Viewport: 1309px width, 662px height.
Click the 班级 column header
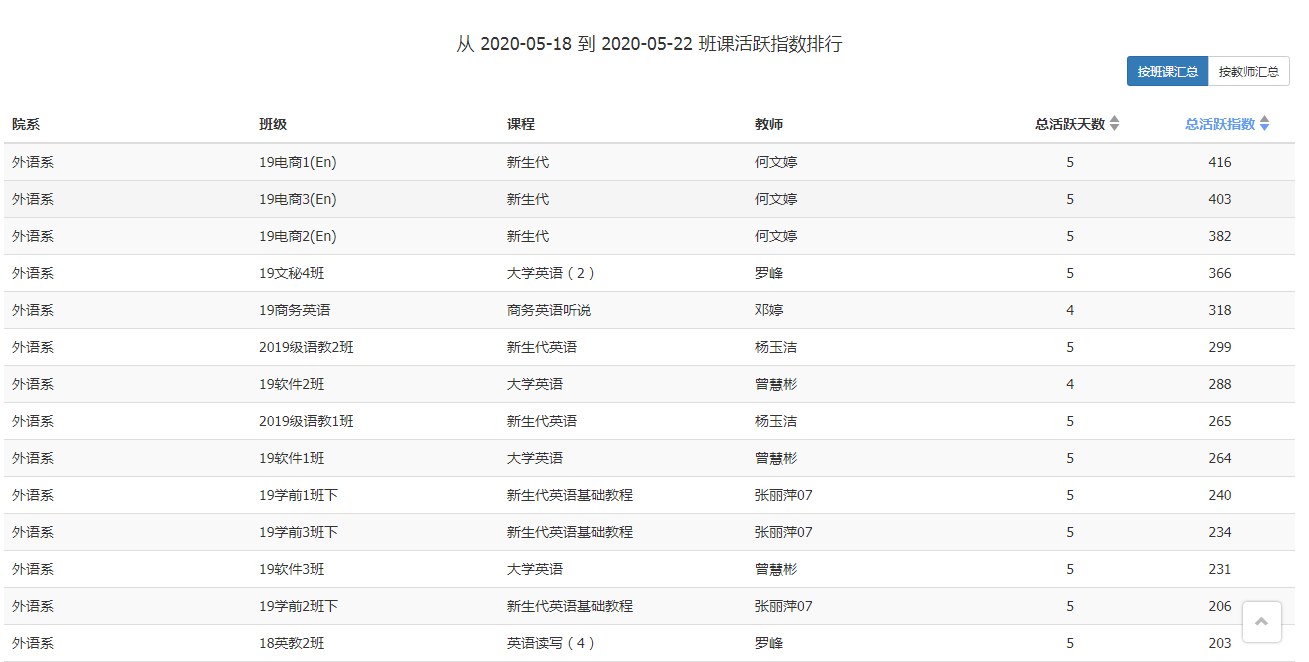(x=273, y=124)
